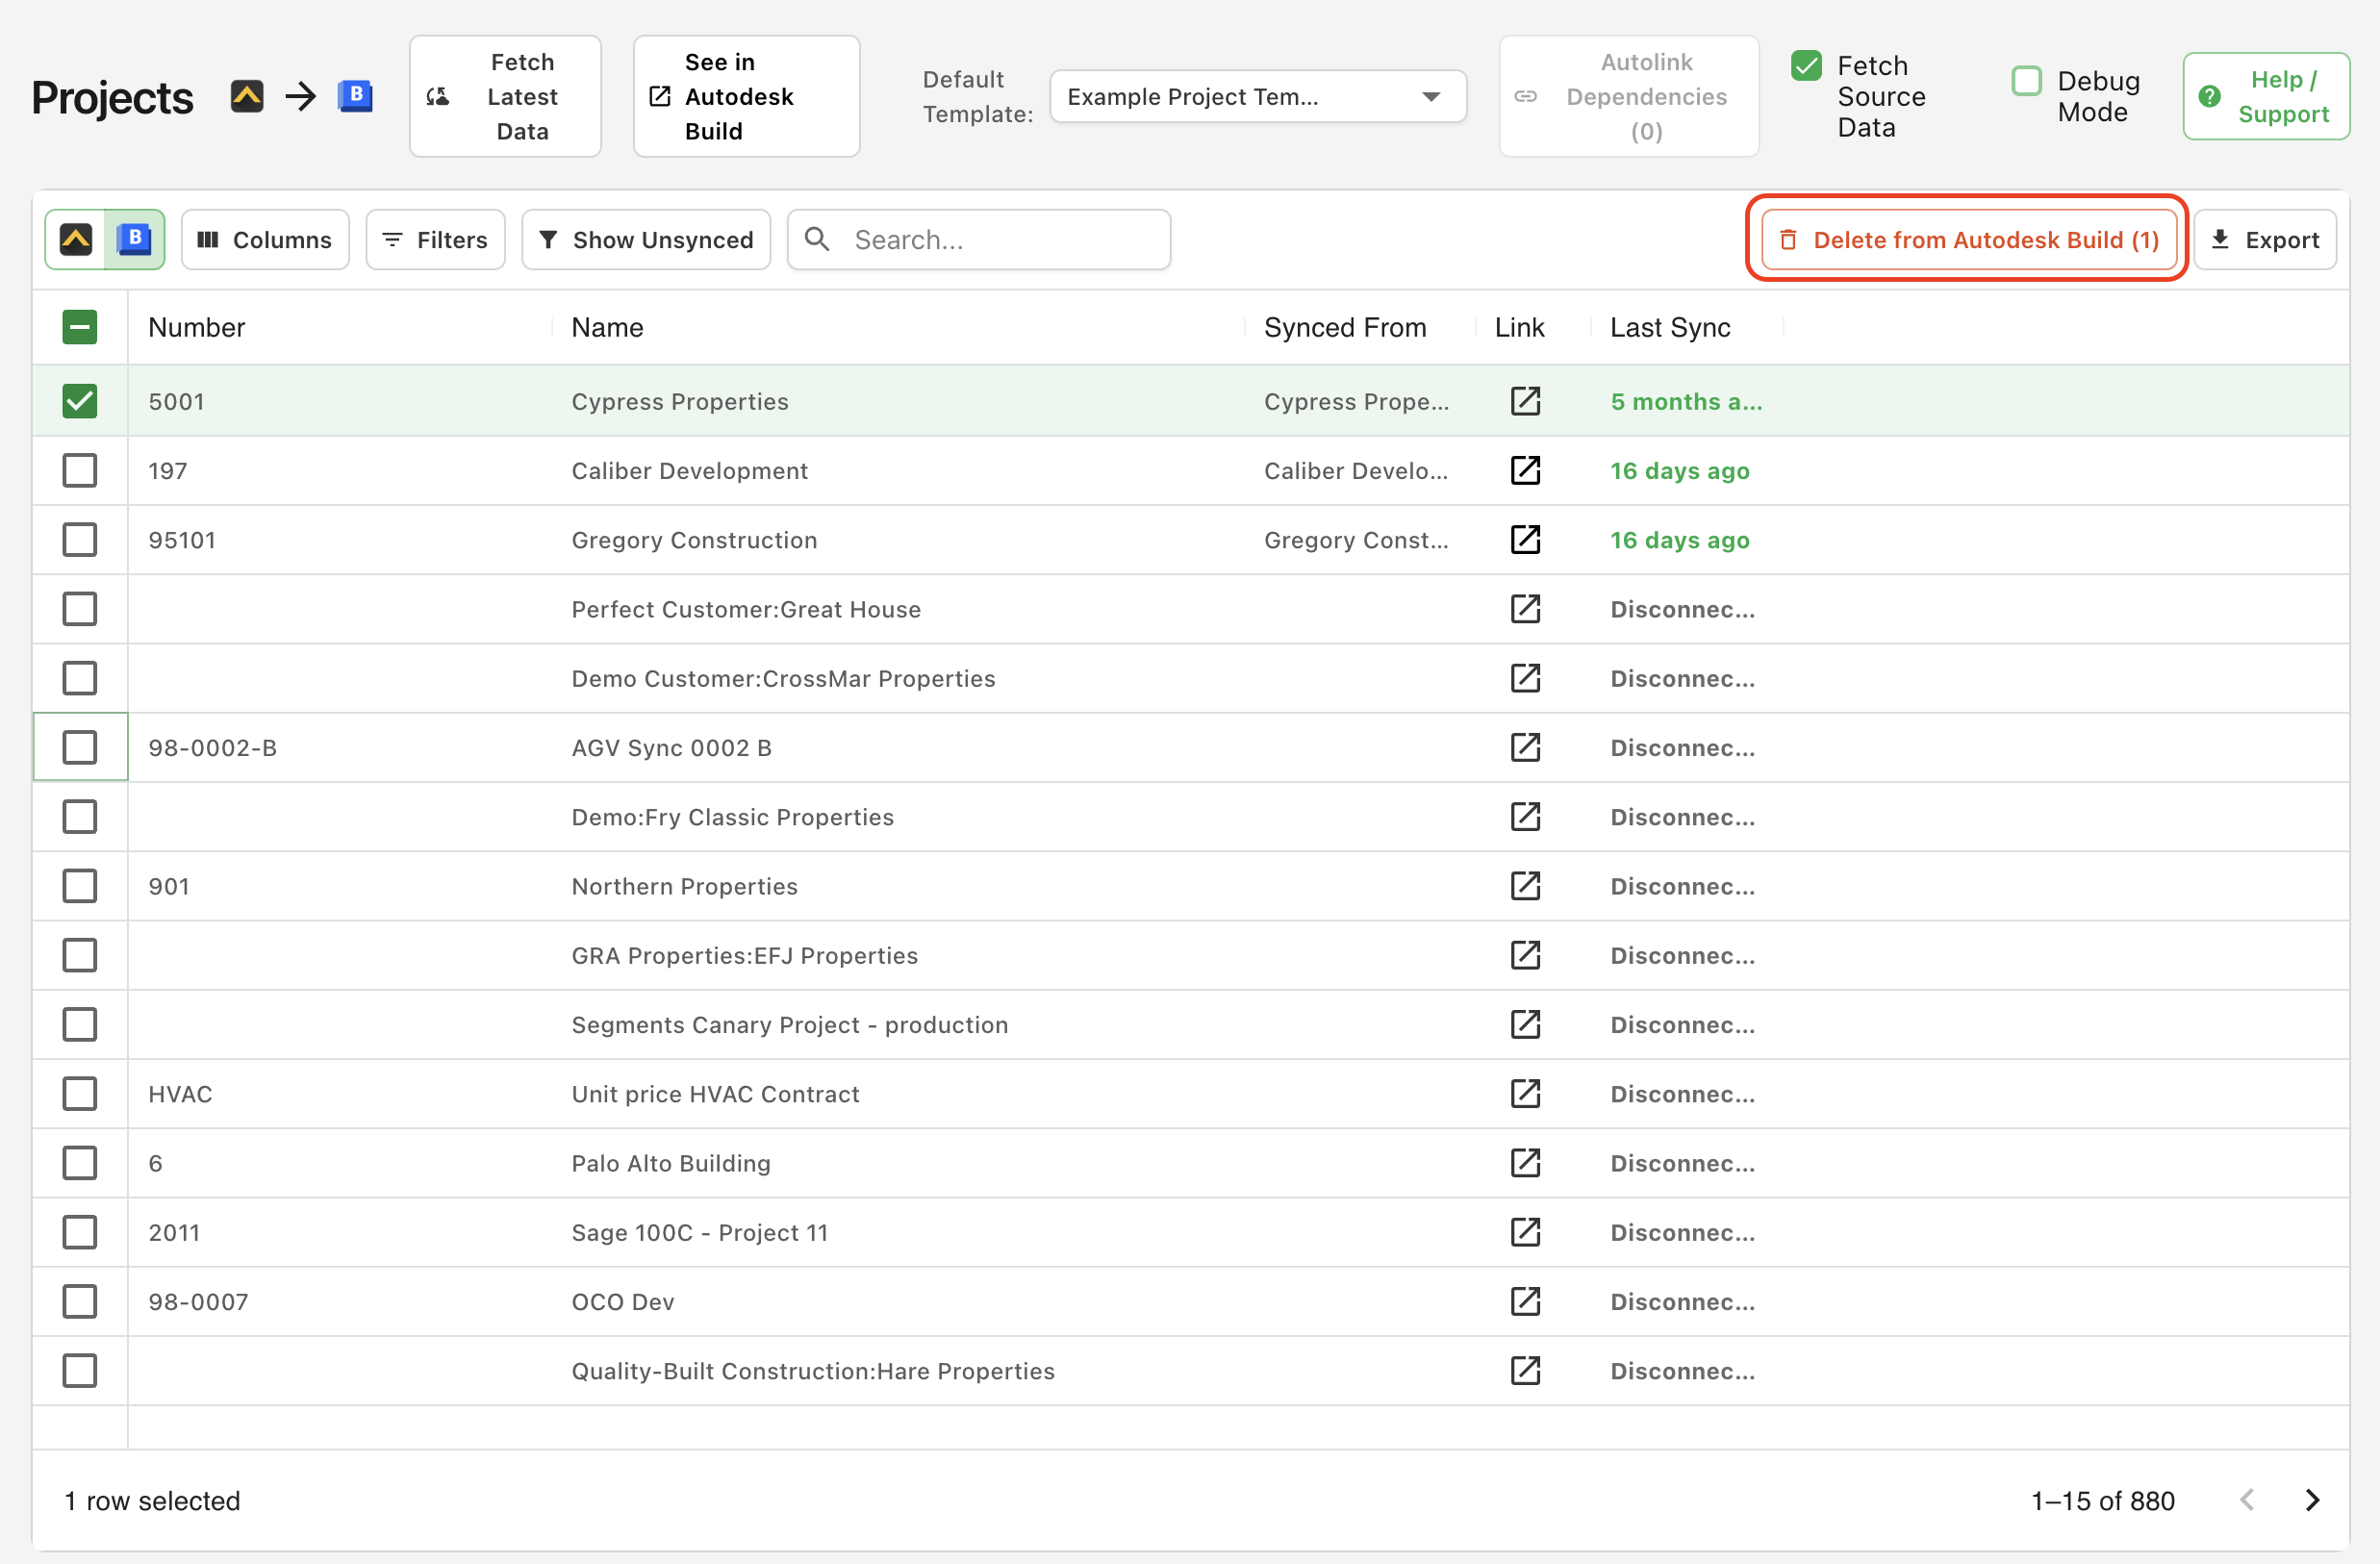Enable the Debug Mode checkbox
2380x1564 pixels.
(2026, 81)
